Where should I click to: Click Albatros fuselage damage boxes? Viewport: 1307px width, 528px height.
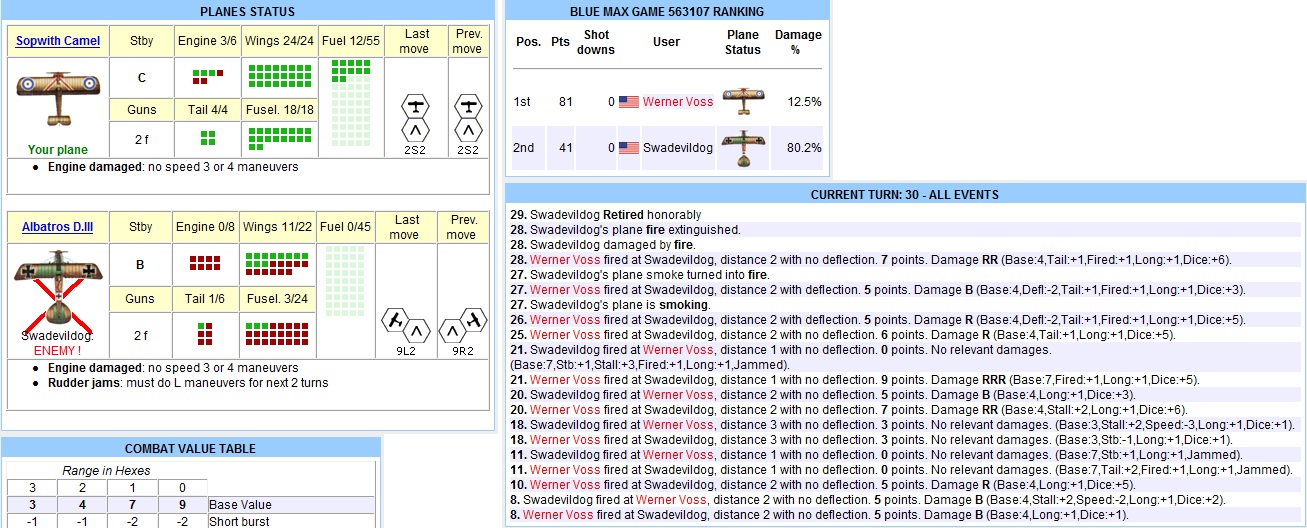[x=276, y=334]
